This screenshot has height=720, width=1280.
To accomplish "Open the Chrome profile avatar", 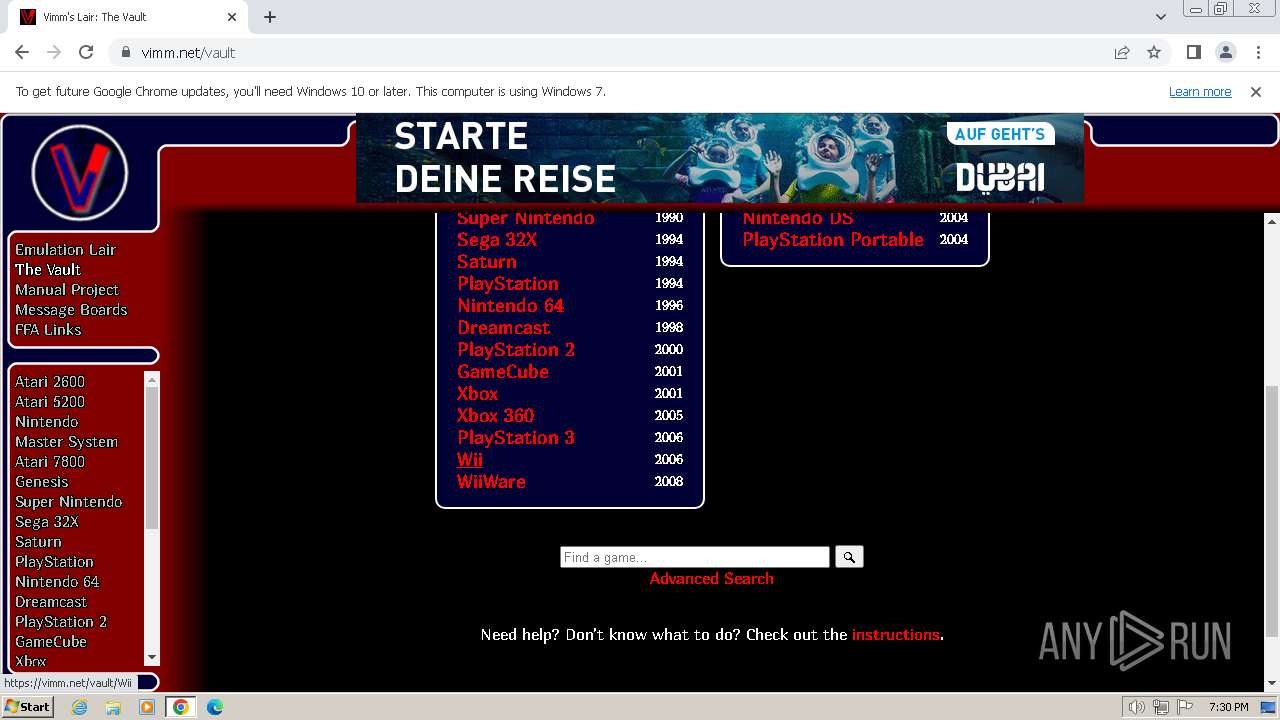I will point(1225,52).
